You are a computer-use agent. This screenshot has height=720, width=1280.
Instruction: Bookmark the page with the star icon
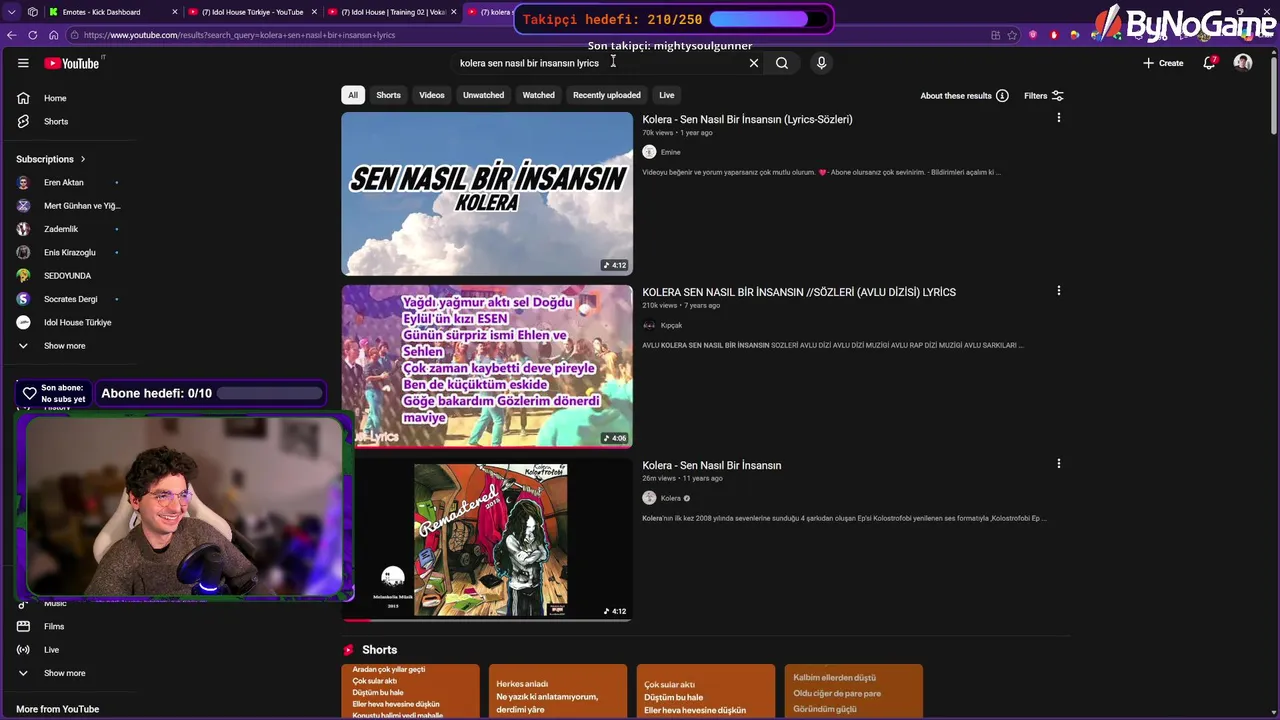coord(1012,35)
